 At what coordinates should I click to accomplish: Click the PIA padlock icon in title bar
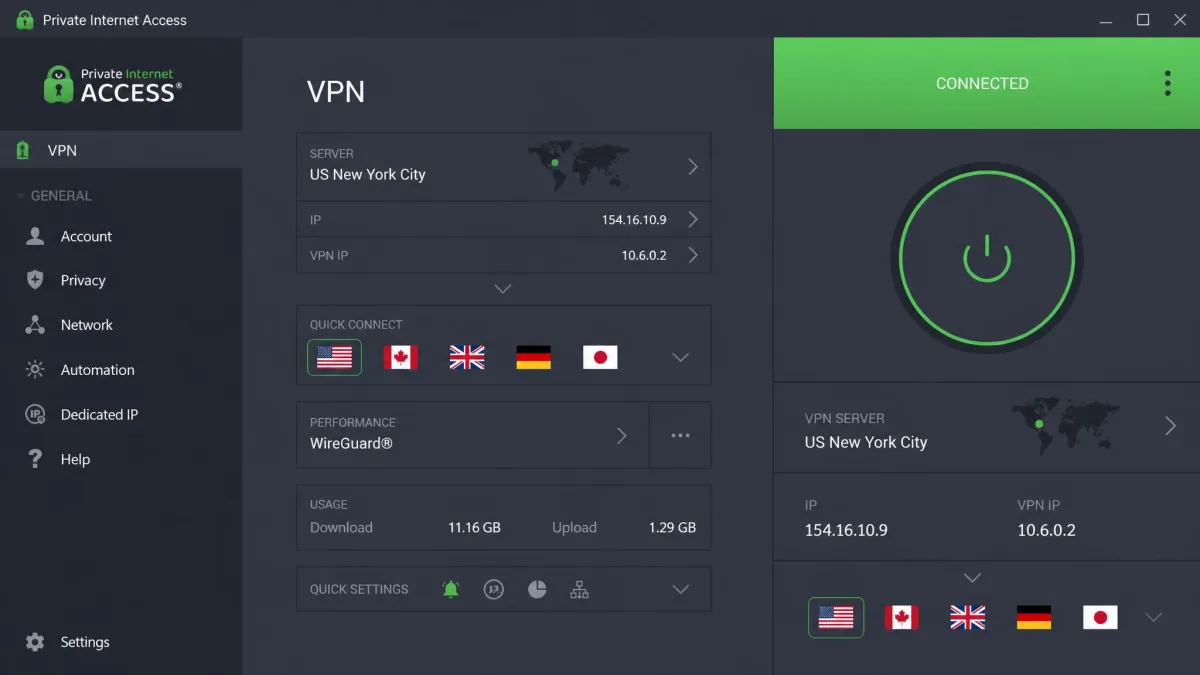pos(25,19)
